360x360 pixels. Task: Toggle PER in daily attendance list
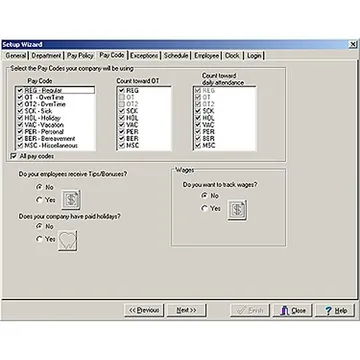(198, 132)
